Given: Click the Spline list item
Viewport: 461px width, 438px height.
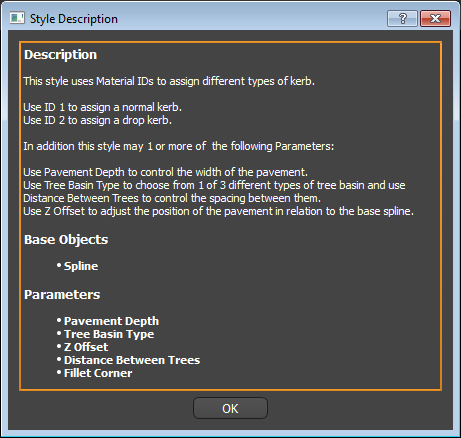Looking at the screenshot, I should tap(81, 266).
